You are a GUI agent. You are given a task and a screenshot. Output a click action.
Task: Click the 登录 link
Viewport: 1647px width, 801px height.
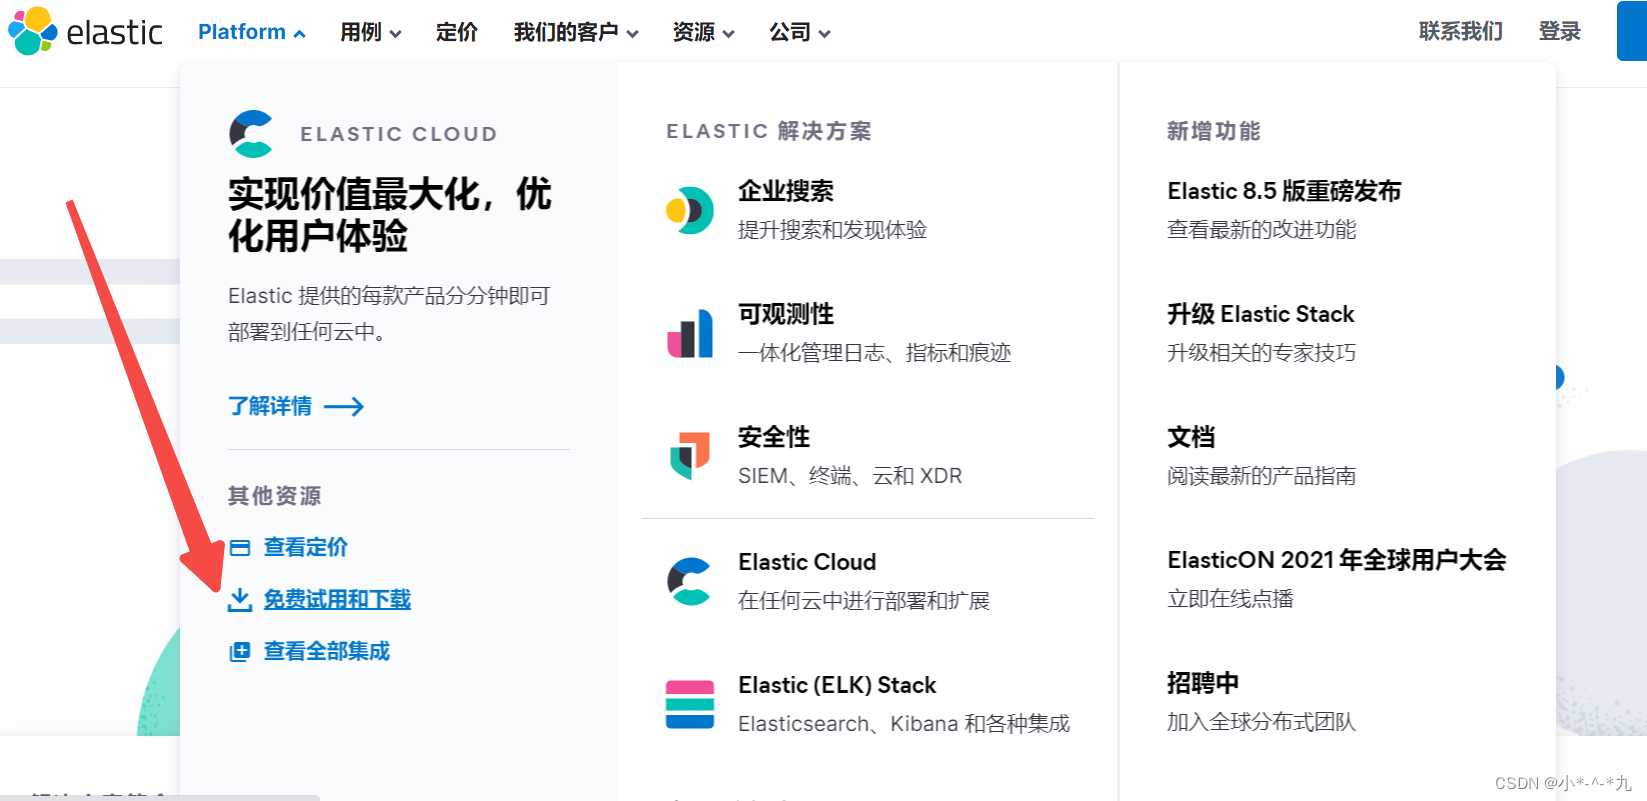point(1560,31)
